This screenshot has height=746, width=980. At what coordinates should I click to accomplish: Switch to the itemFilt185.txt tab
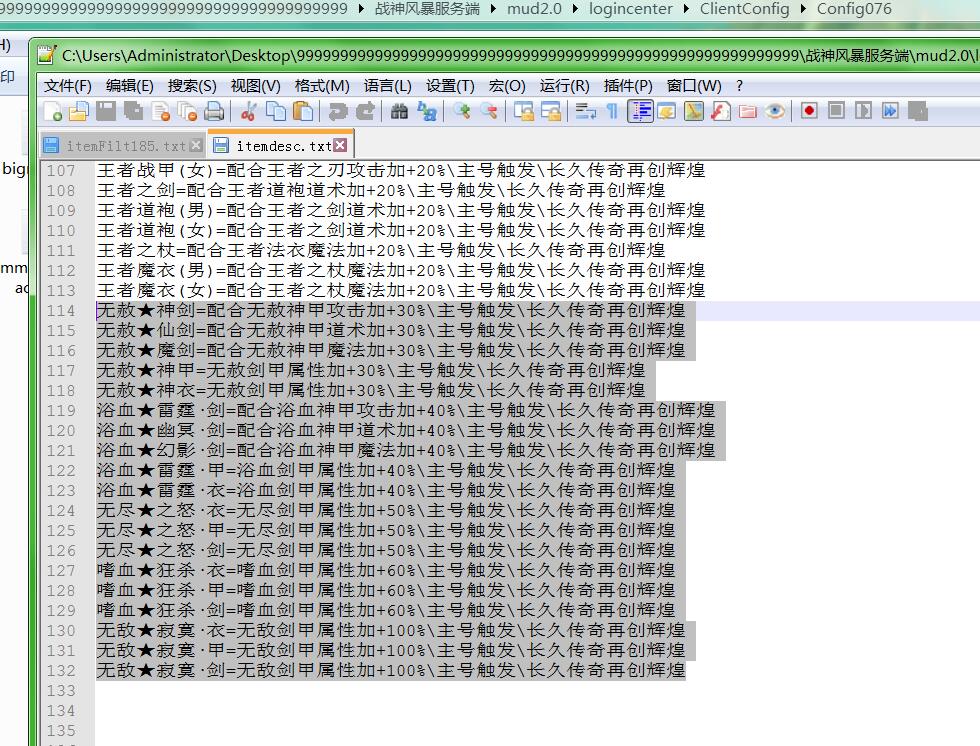pos(120,146)
